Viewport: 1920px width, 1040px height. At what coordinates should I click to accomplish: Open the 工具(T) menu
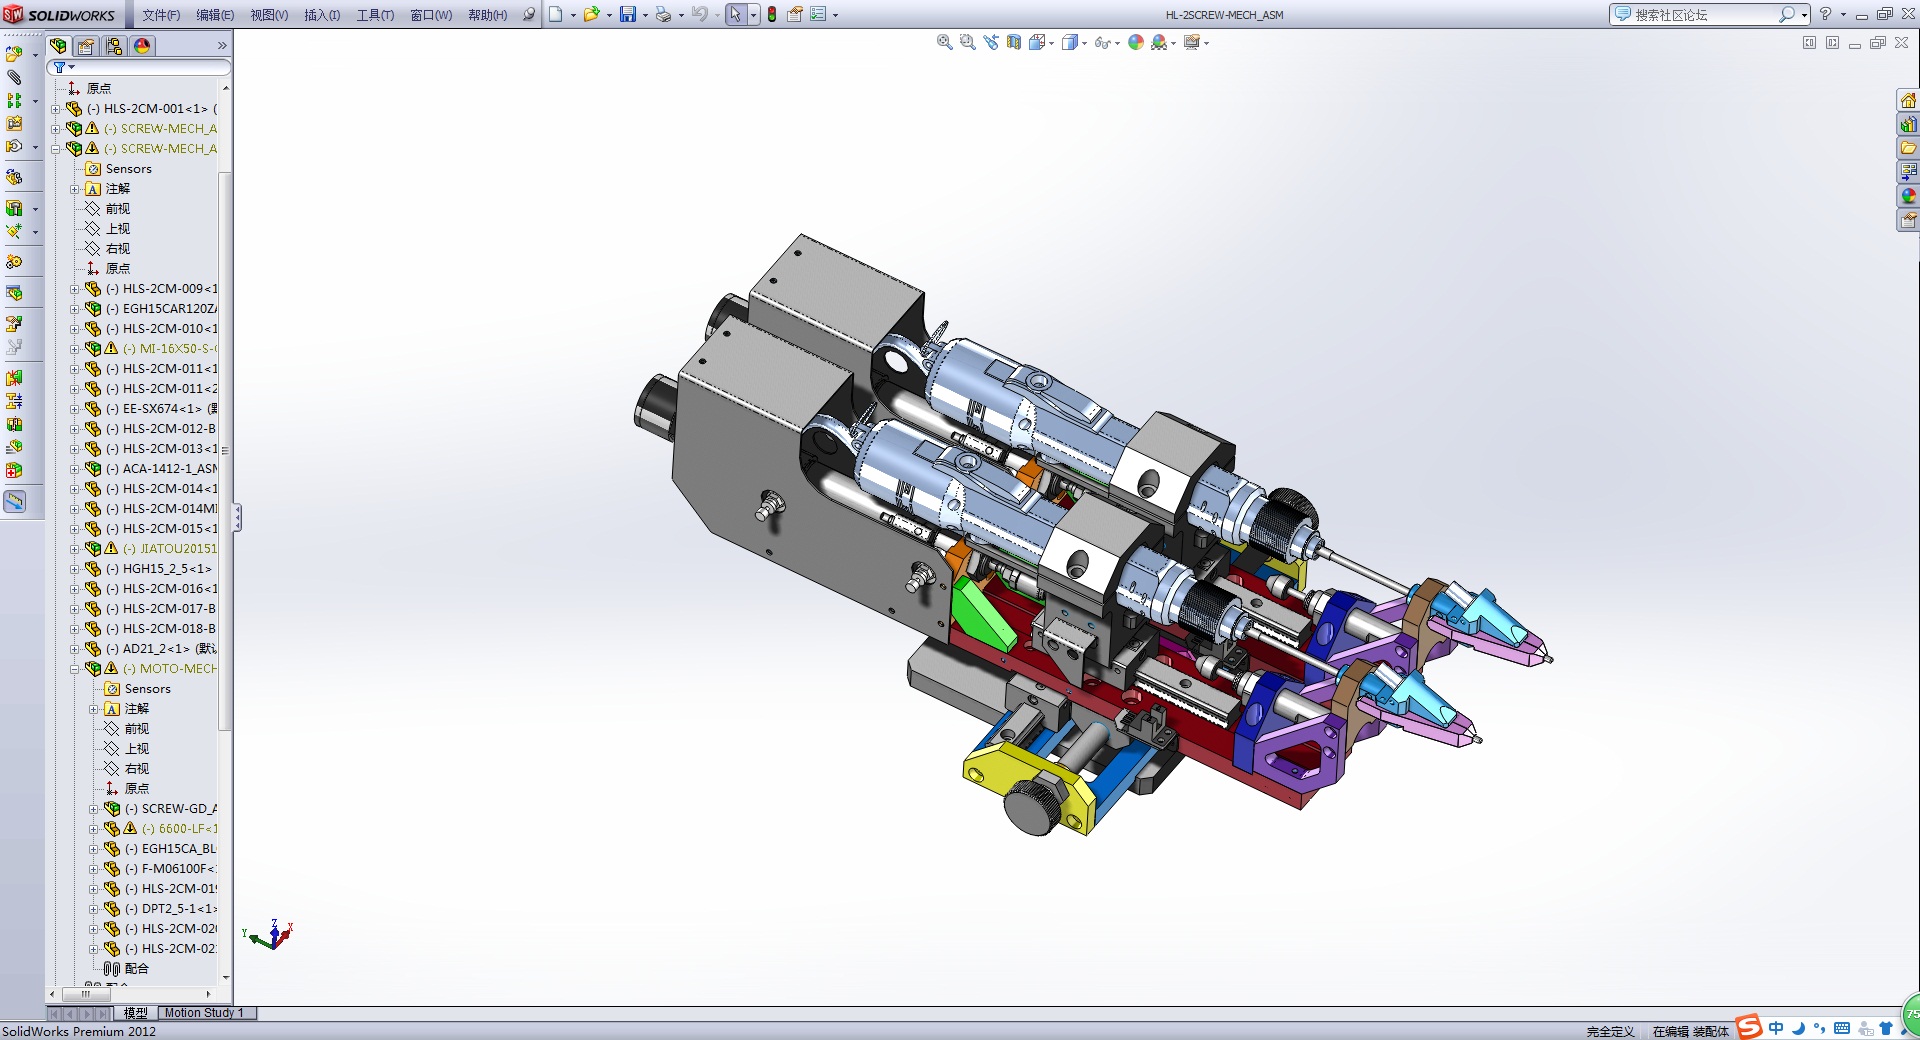[375, 15]
